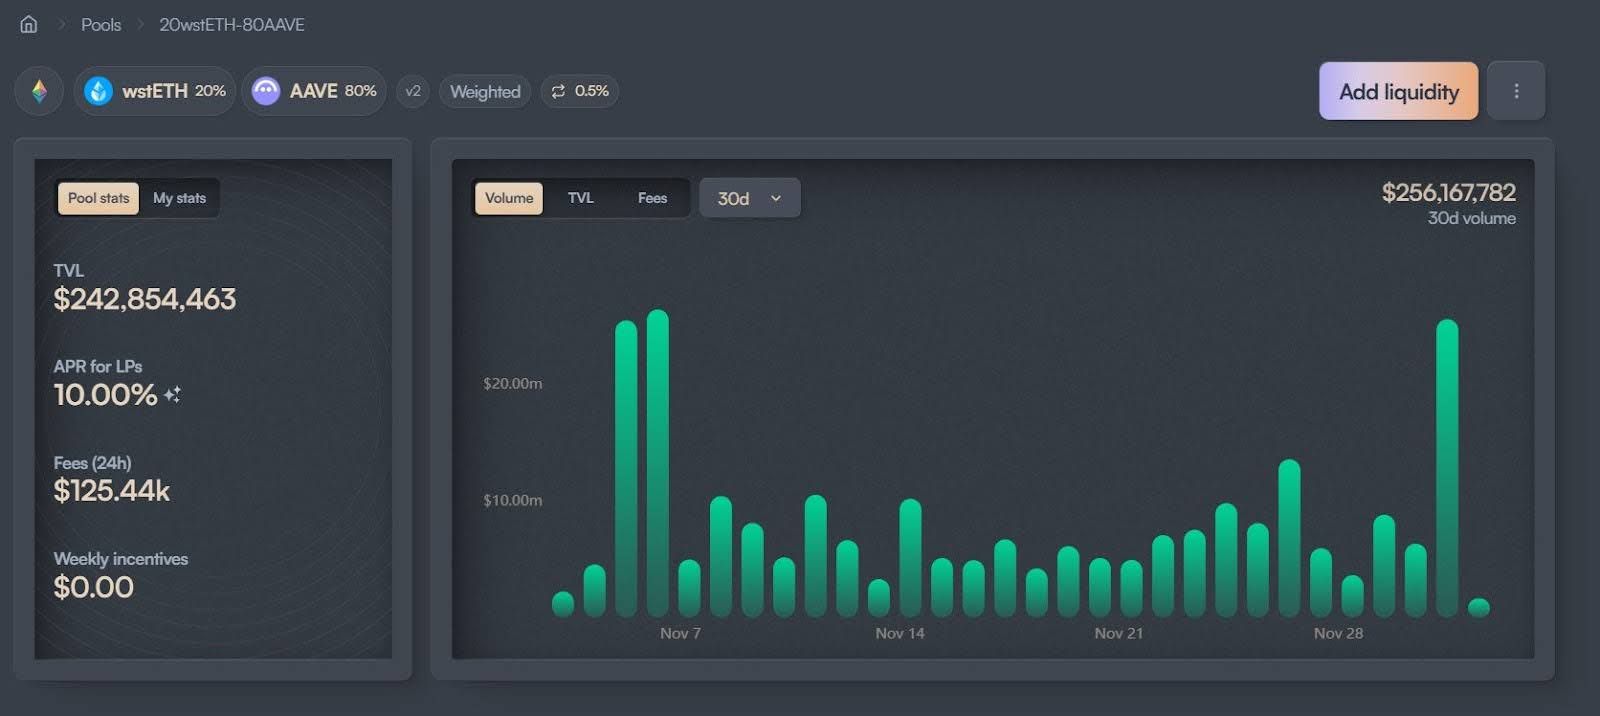Select the My stats tab

click(x=179, y=198)
